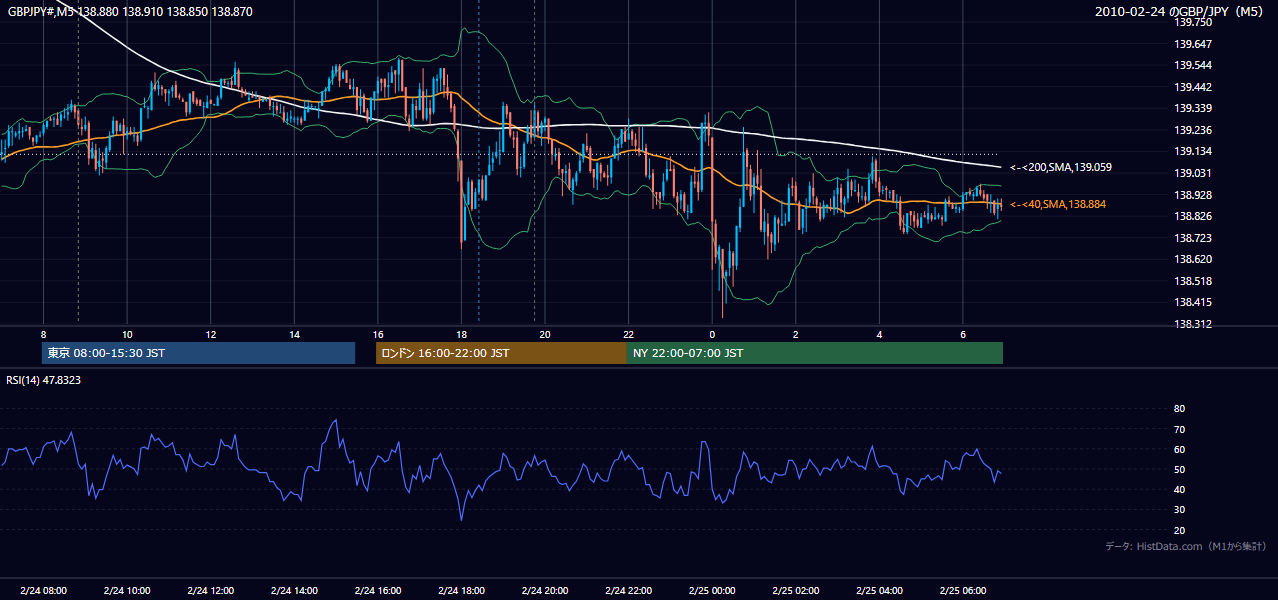The width and height of the screenshot is (1278, 600).
Task: Click hour label 12 under price chart
Action: click(x=211, y=334)
